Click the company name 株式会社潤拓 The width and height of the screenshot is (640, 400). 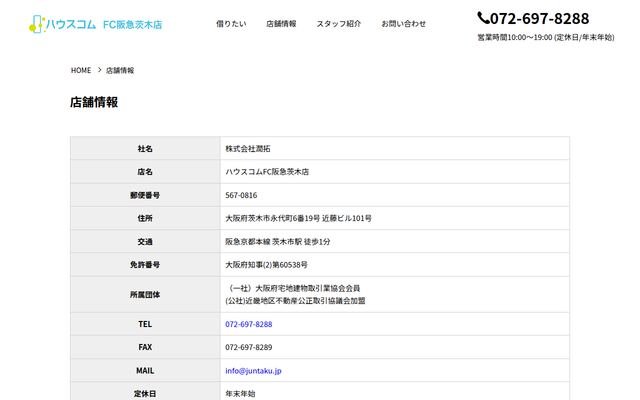coord(248,149)
